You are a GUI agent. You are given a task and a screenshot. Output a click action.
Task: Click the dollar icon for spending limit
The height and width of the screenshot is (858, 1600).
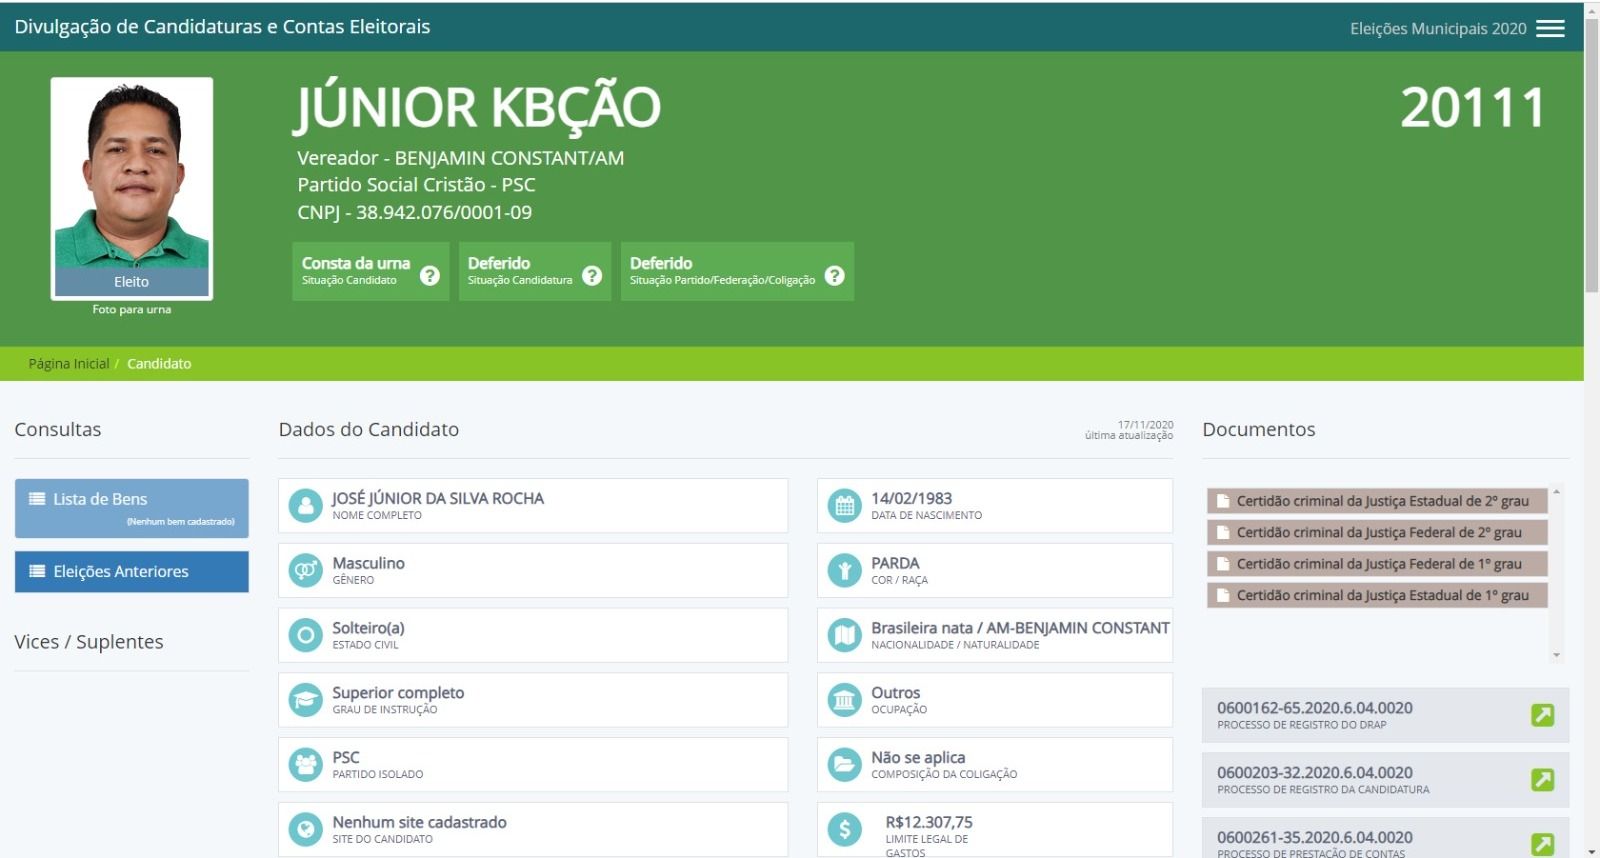(844, 829)
